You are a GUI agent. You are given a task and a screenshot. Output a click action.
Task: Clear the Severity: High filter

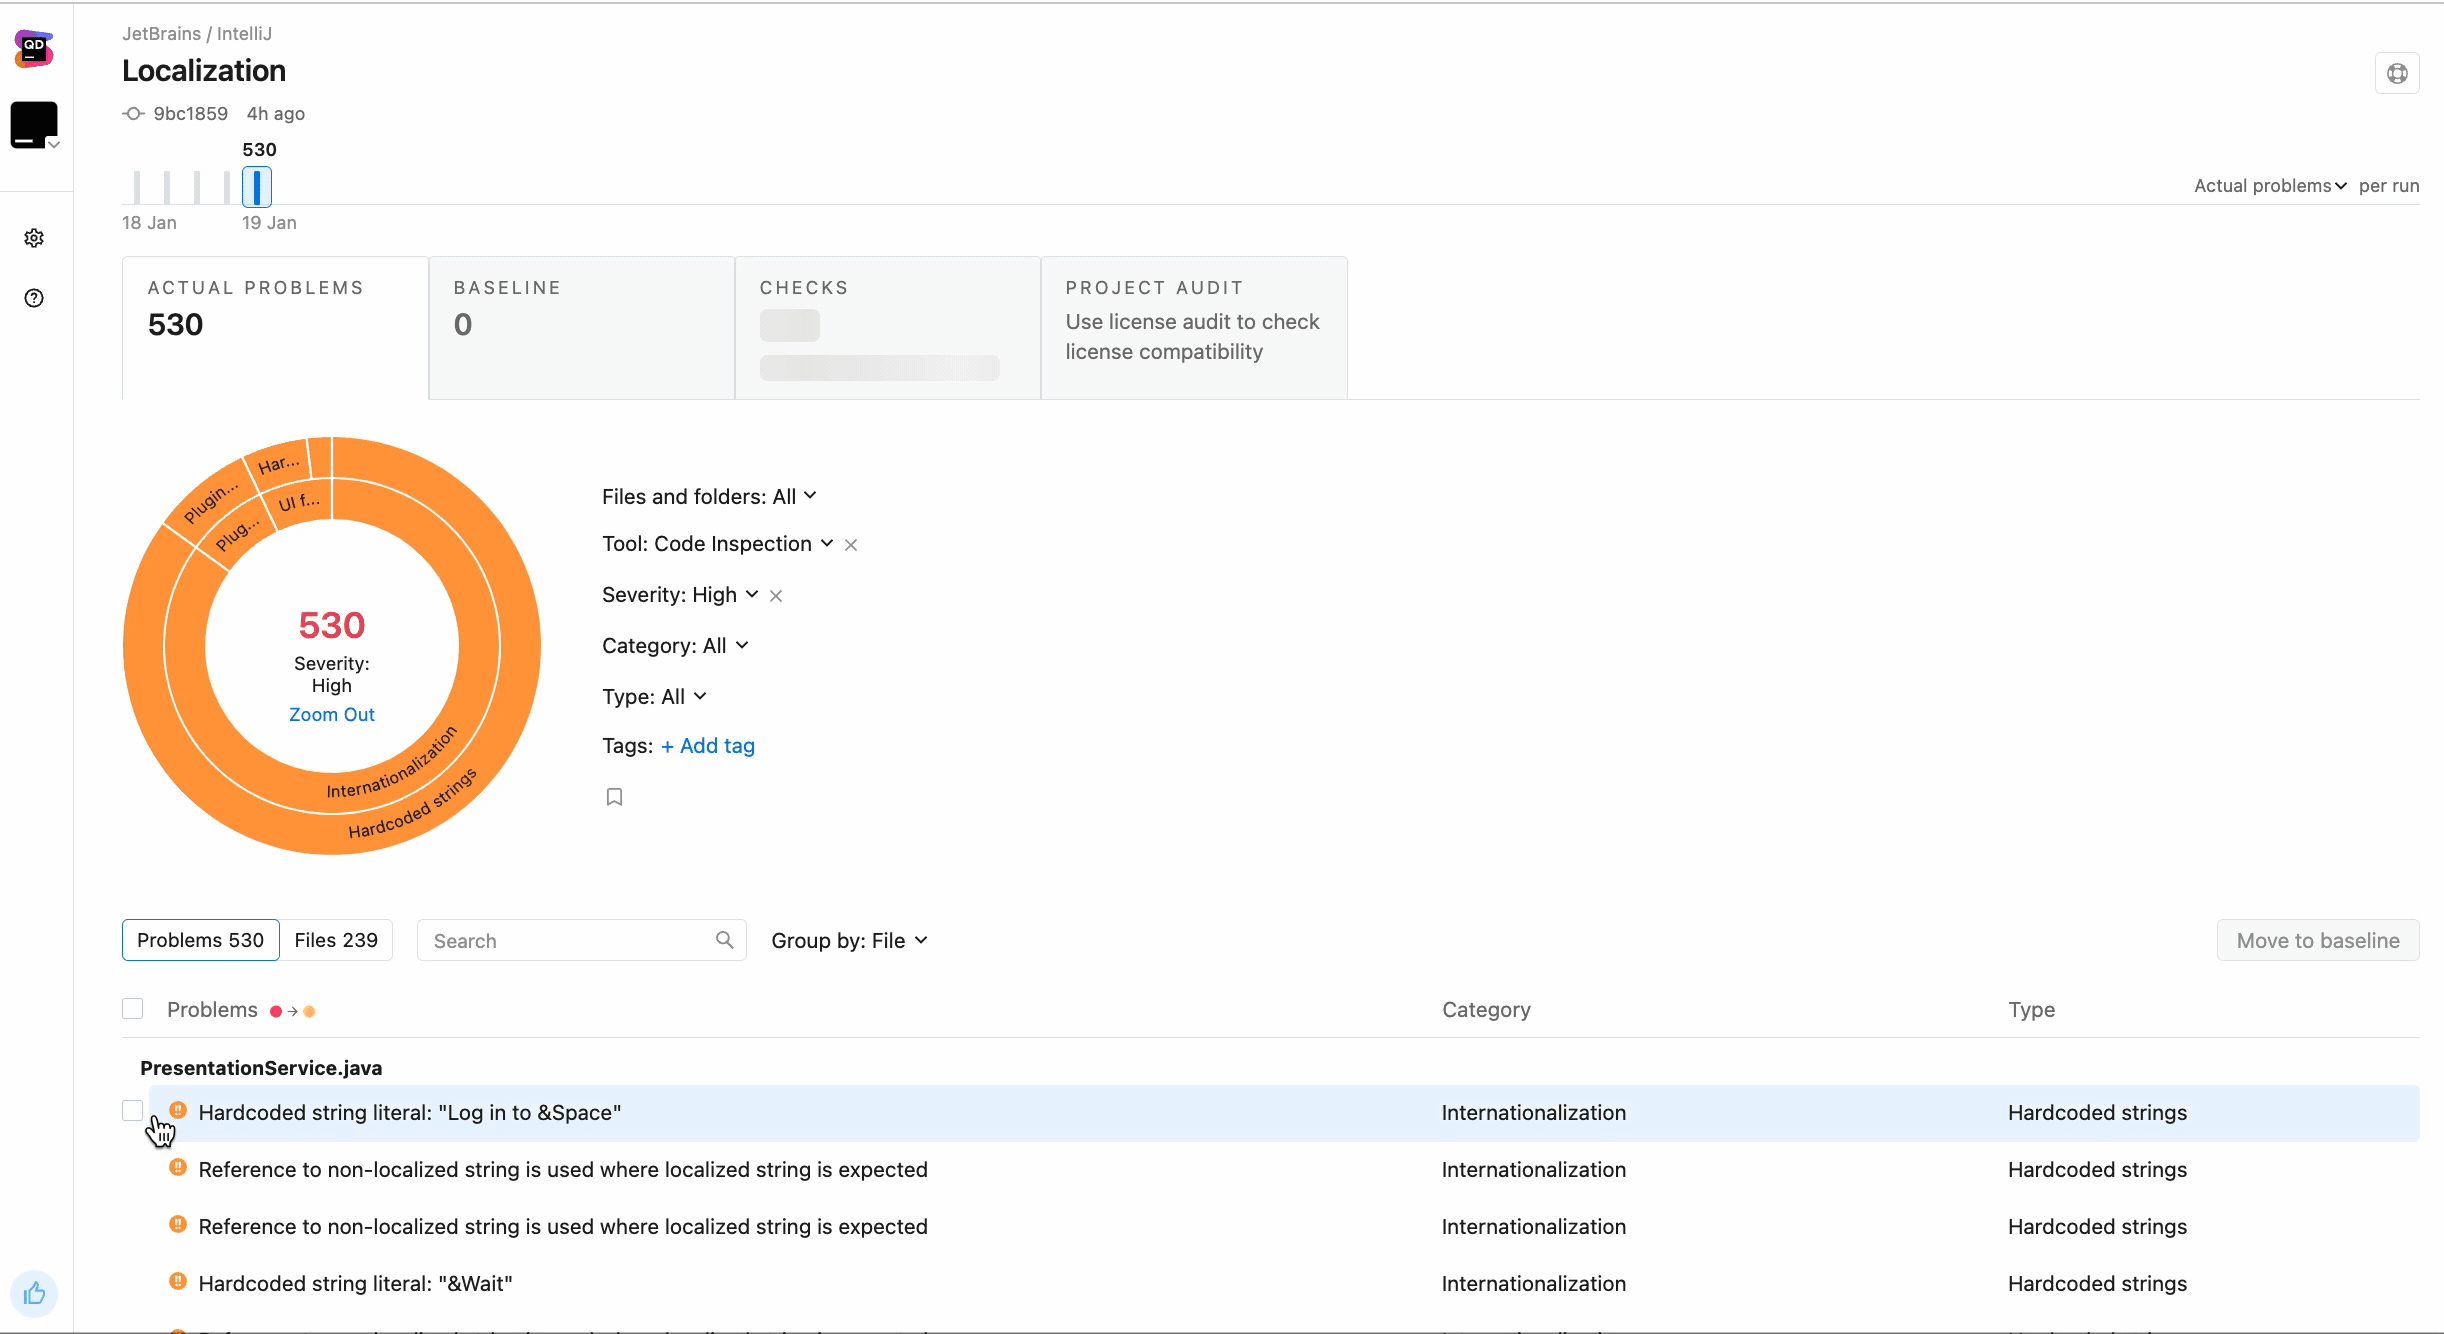[x=776, y=596]
